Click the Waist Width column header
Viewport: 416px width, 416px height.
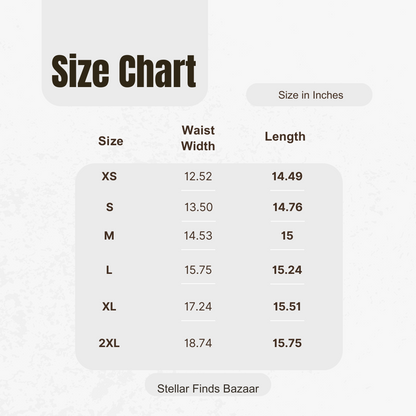[198, 138]
